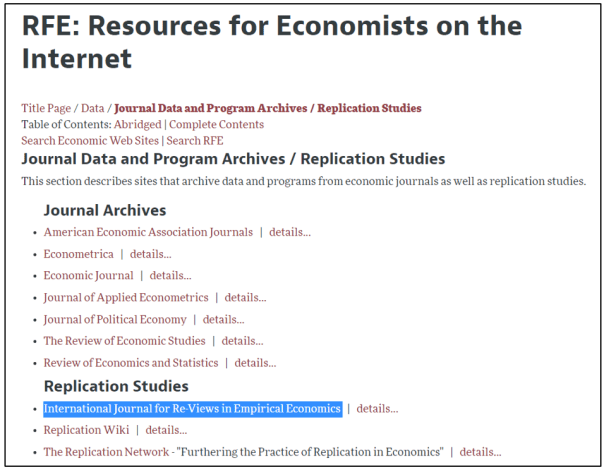Open the Econometrica link

tap(78, 254)
